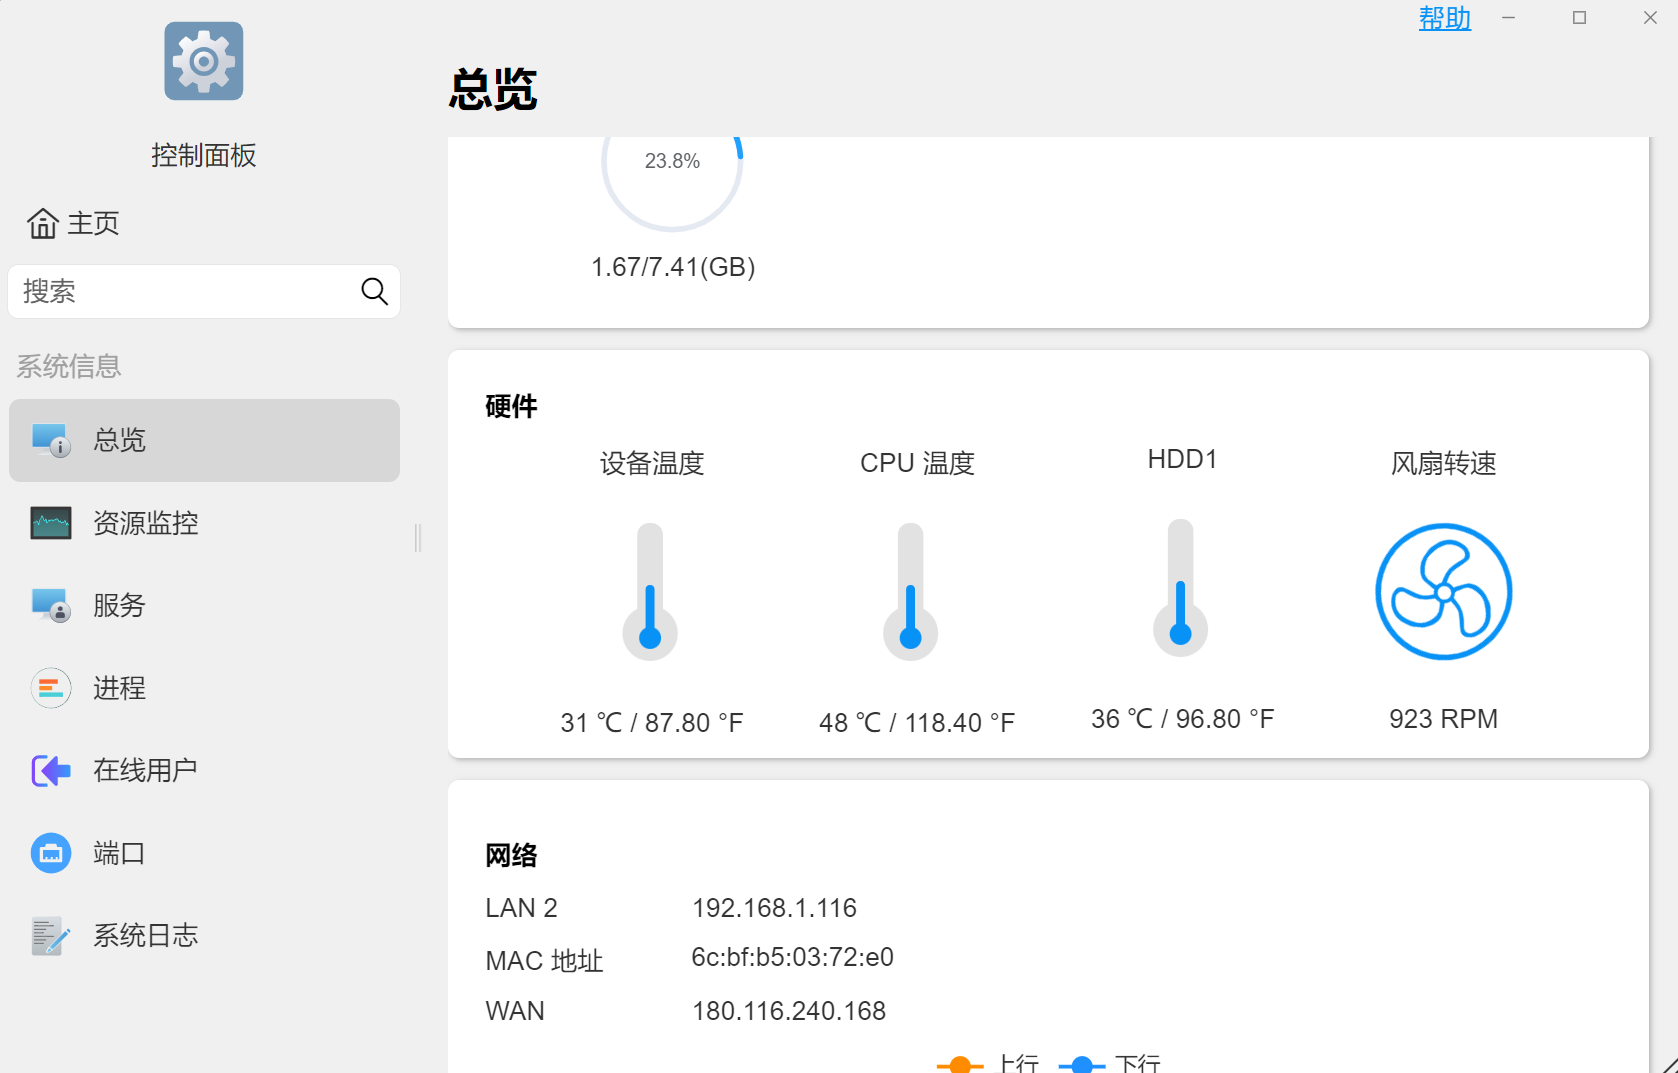Toggle the 上行 upload legend series
Viewport: 1678px width, 1073px height.
[x=988, y=1063]
